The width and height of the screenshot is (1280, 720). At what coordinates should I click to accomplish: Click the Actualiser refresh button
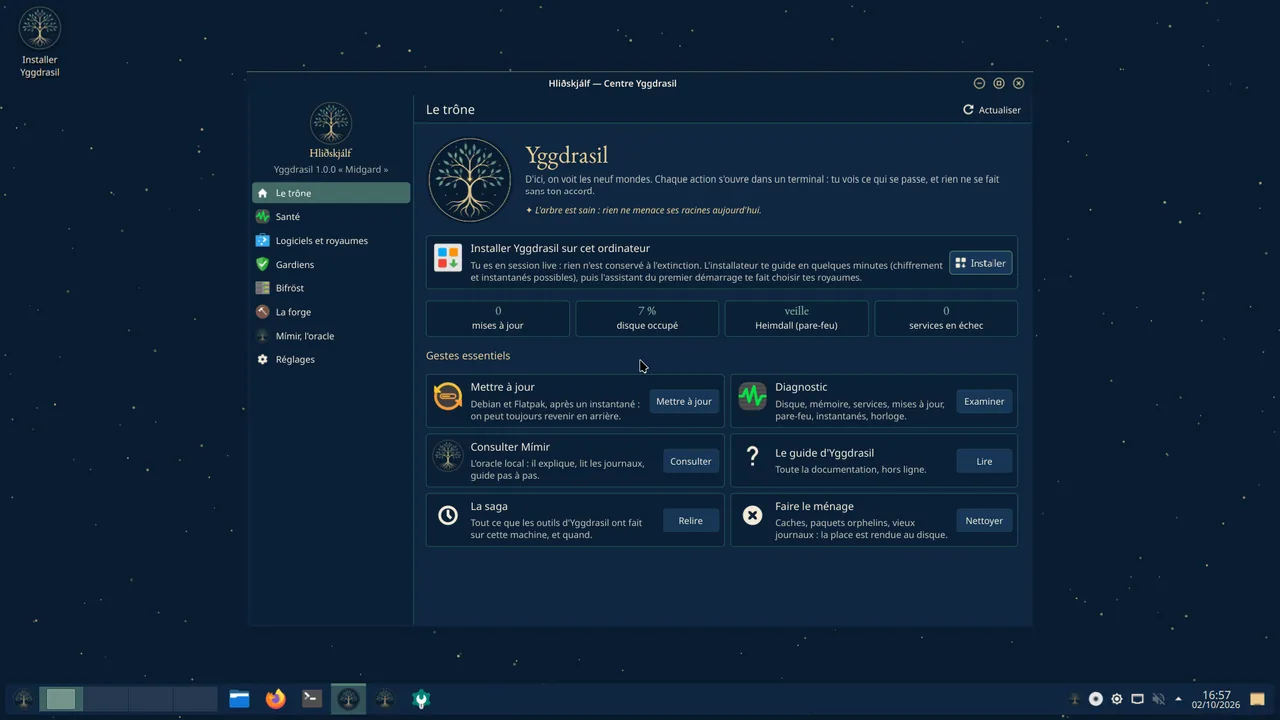[x=992, y=110]
